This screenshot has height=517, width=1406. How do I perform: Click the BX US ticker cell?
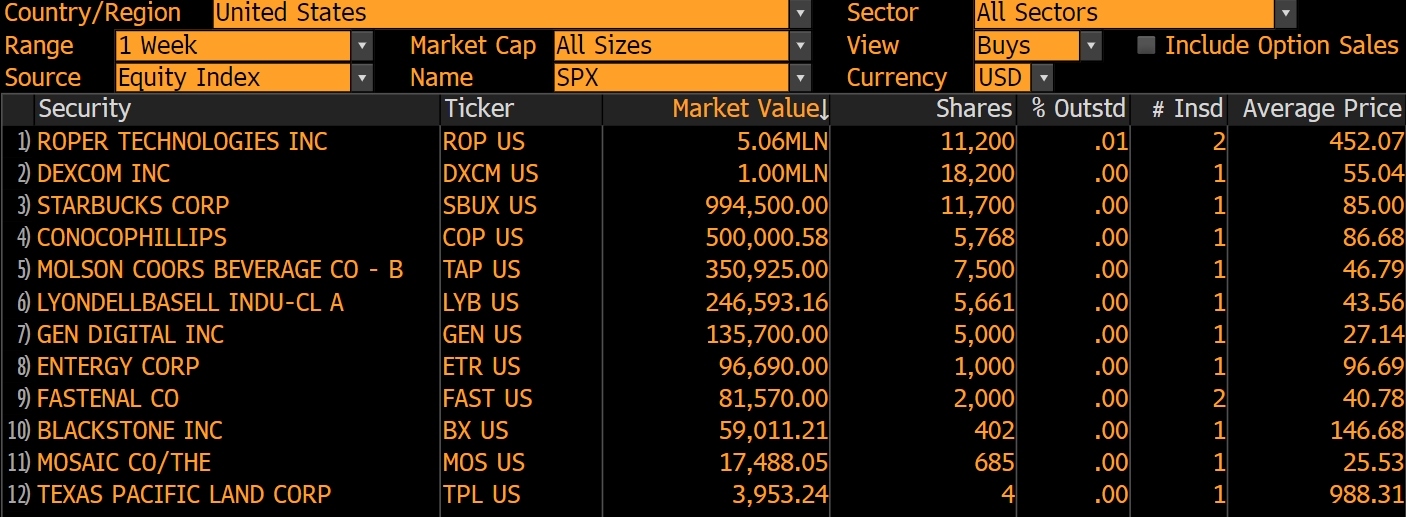pos(476,431)
